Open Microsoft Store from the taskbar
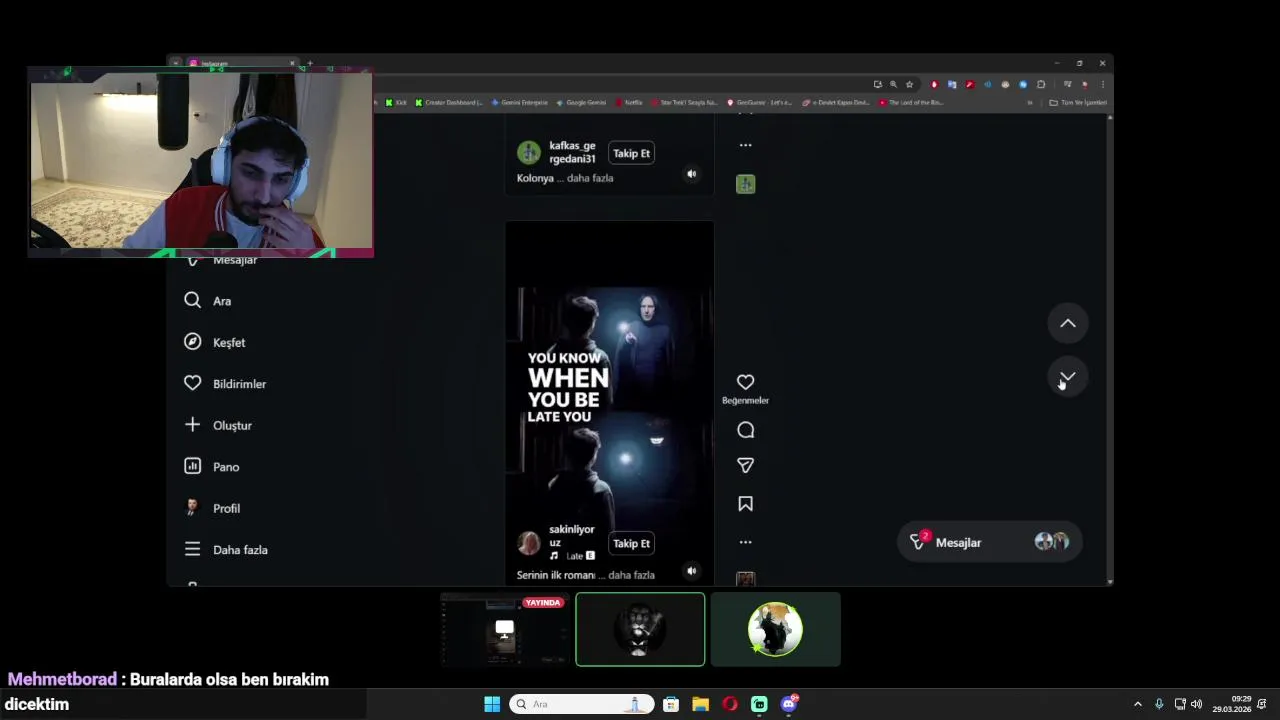1280x720 pixels. 671,704
